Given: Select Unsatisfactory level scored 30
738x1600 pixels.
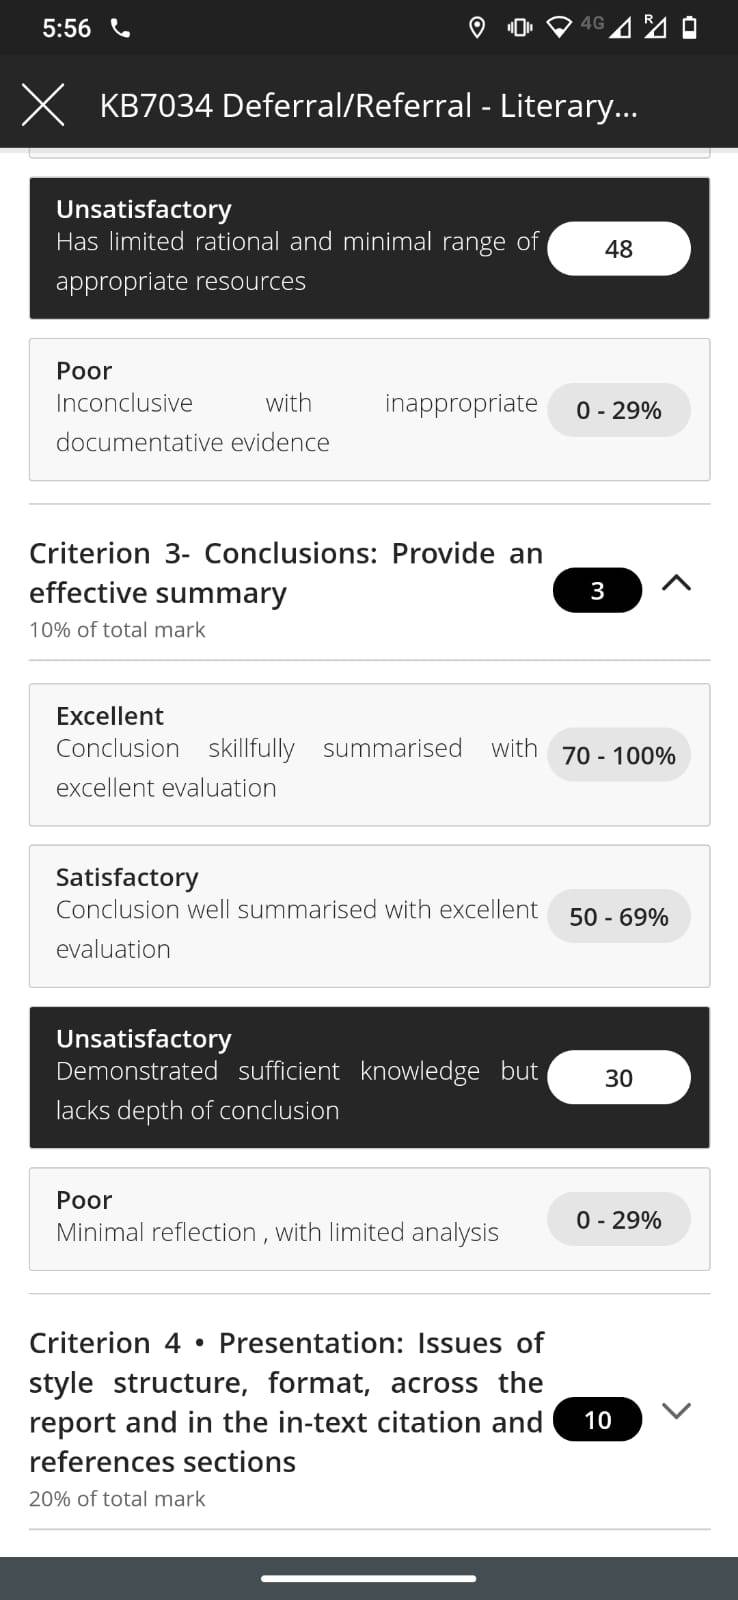Looking at the screenshot, I should coord(370,1077).
